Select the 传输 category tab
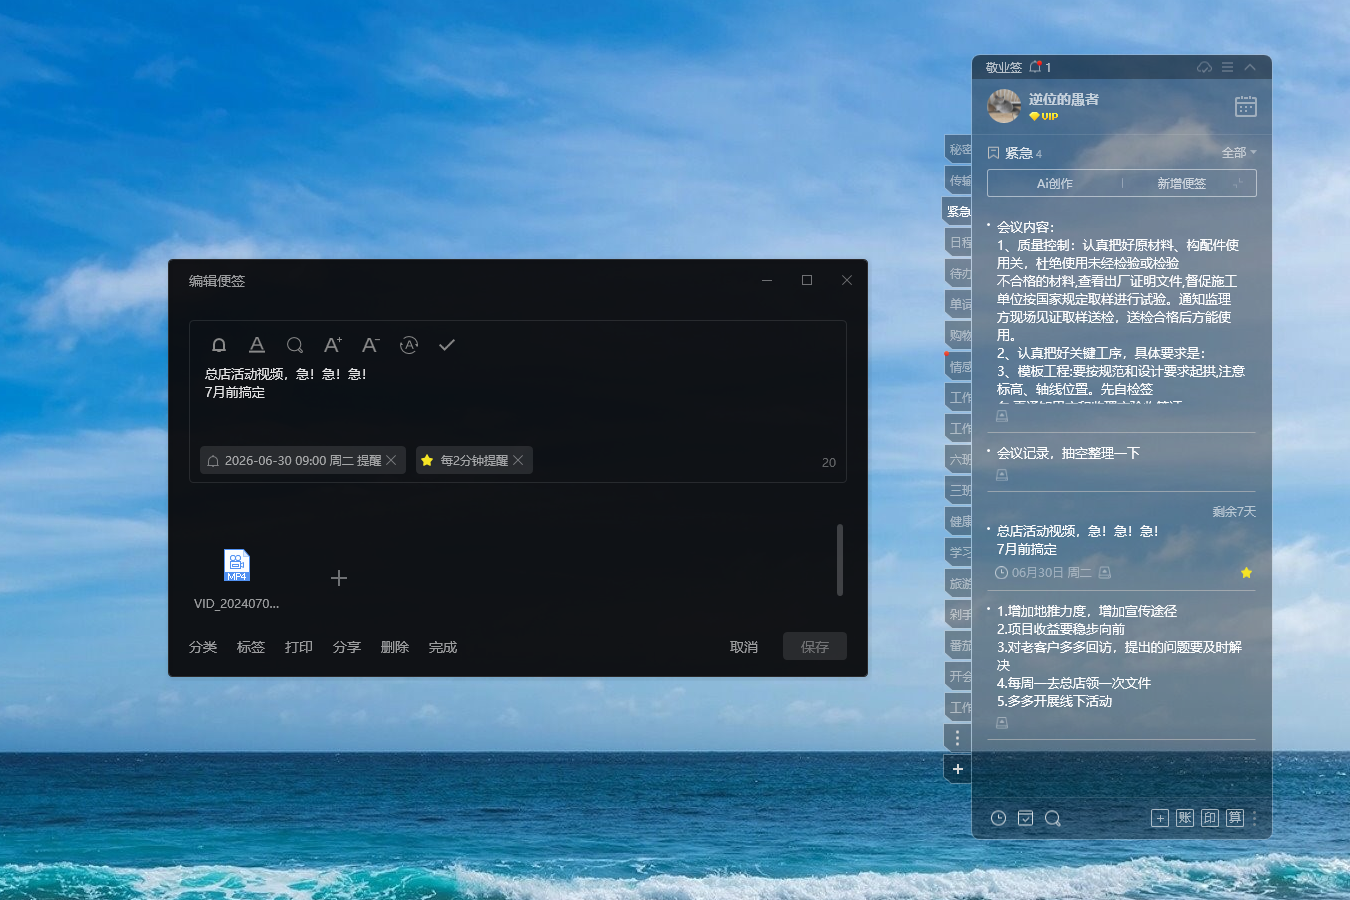 pyautogui.click(x=958, y=181)
